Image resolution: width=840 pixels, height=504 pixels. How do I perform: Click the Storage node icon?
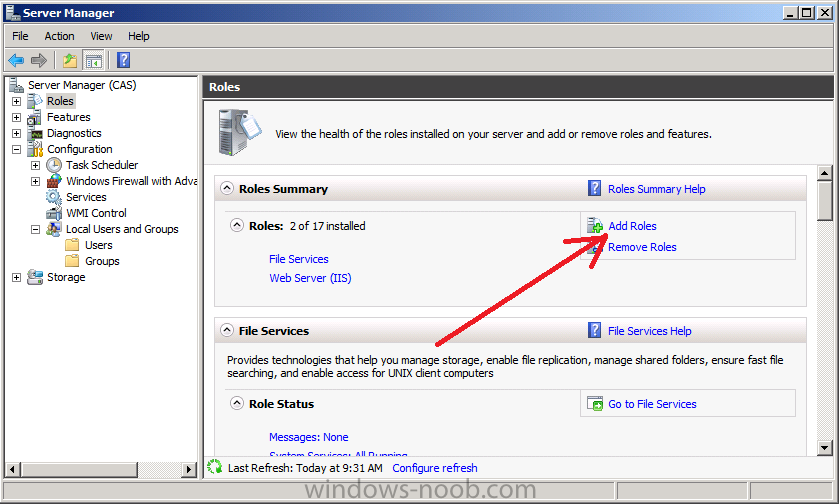[35, 277]
